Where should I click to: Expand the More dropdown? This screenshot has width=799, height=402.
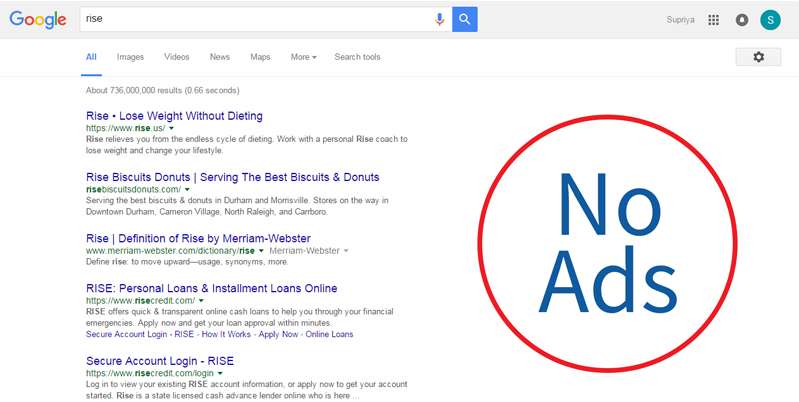click(x=304, y=57)
